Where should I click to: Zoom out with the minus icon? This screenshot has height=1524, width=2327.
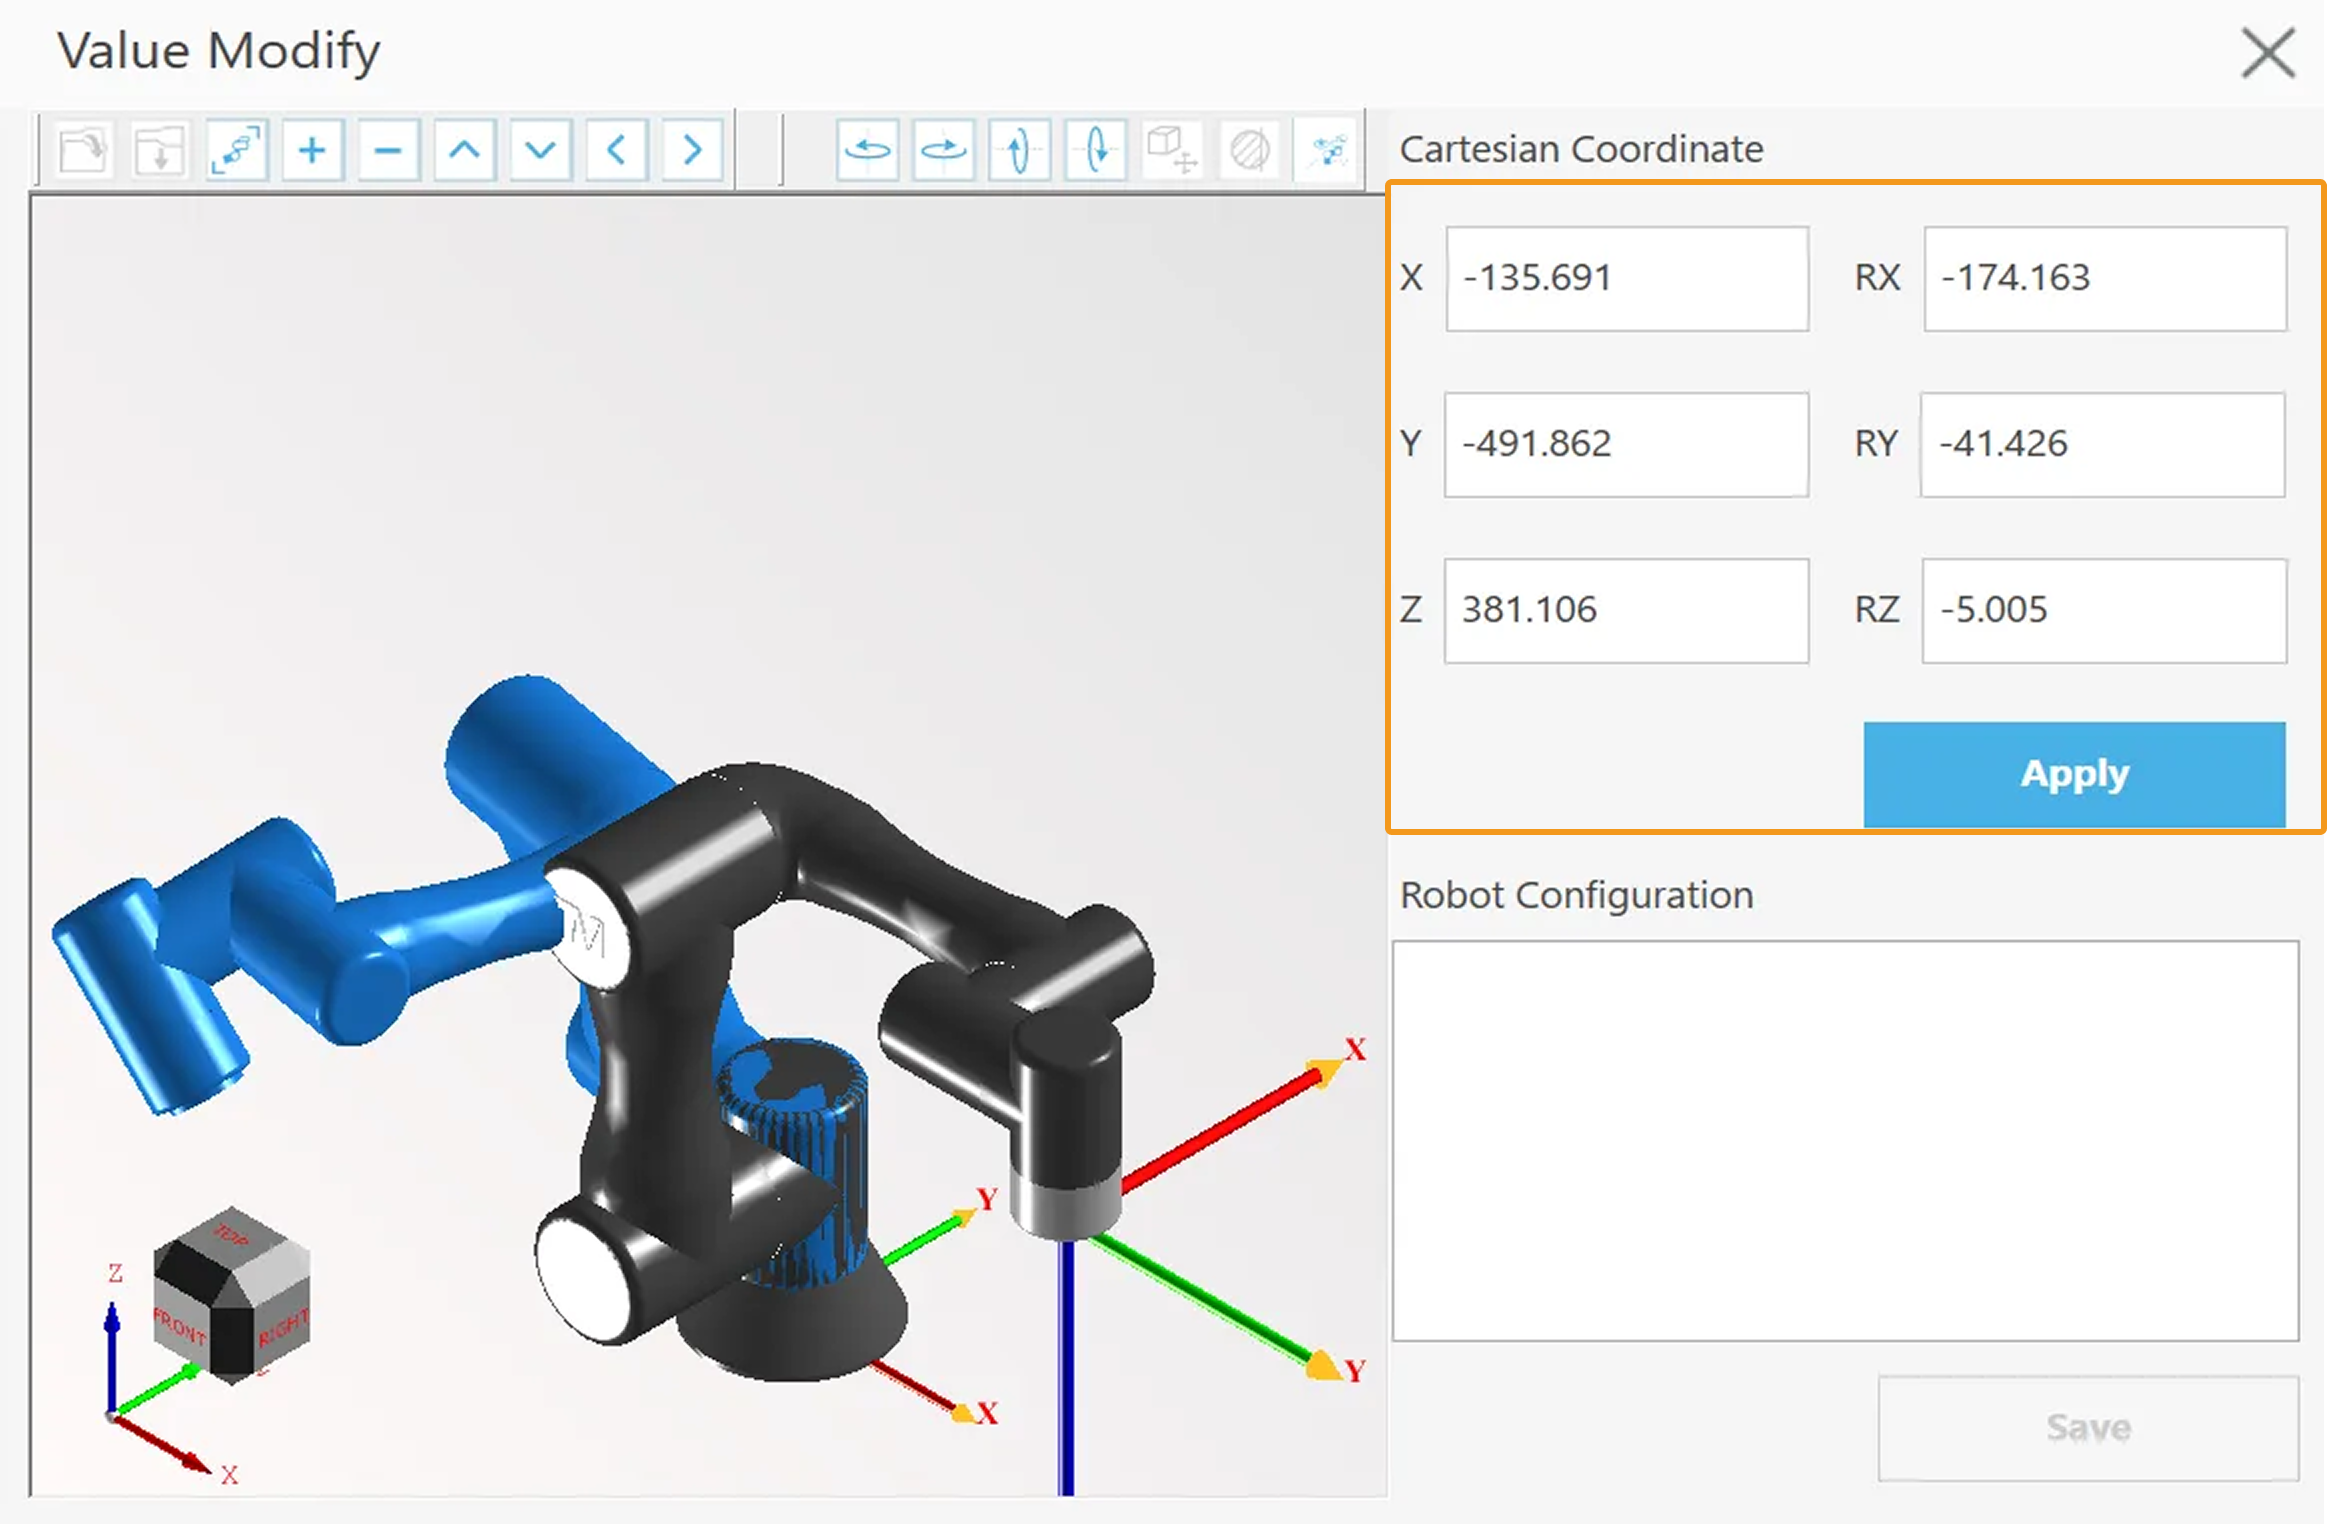388,151
